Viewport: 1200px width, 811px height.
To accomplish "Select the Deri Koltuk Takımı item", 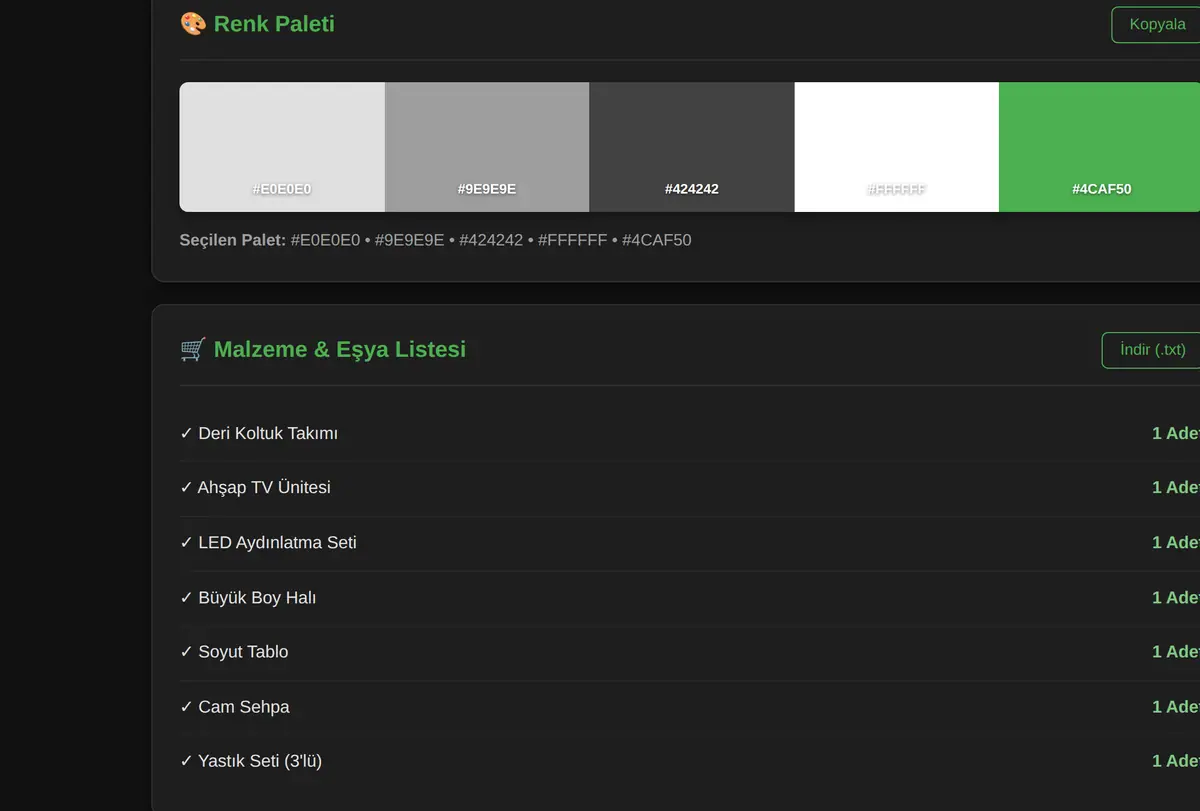I will pyautogui.click(x=259, y=433).
